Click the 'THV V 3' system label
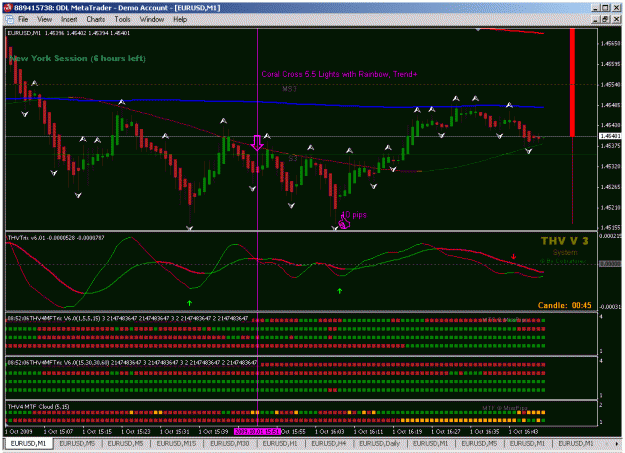The image size is (625, 453). point(564,241)
